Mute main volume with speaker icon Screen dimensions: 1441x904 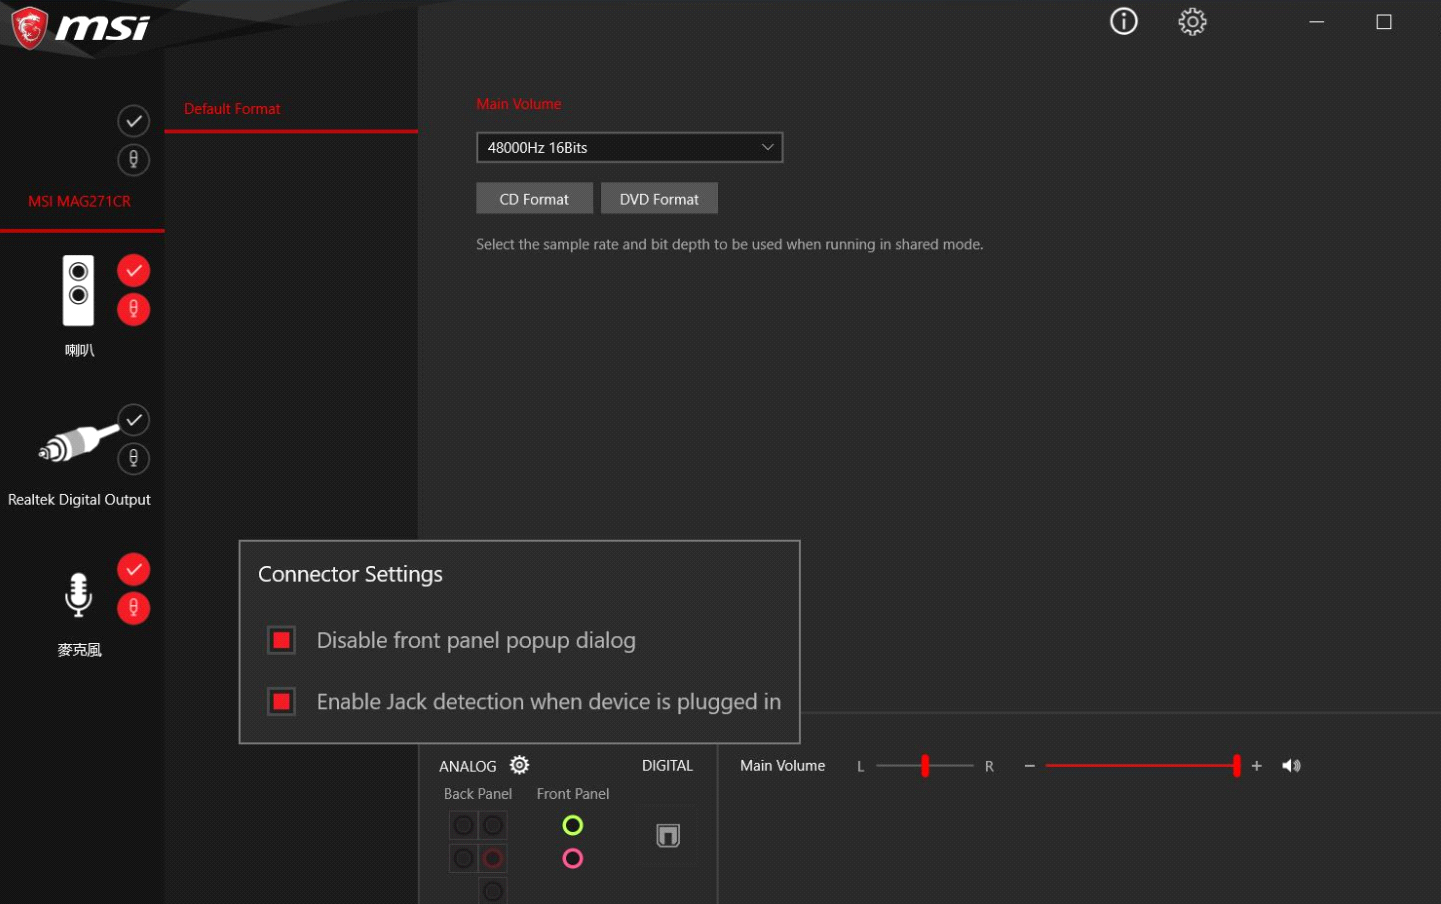(1291, 766)
